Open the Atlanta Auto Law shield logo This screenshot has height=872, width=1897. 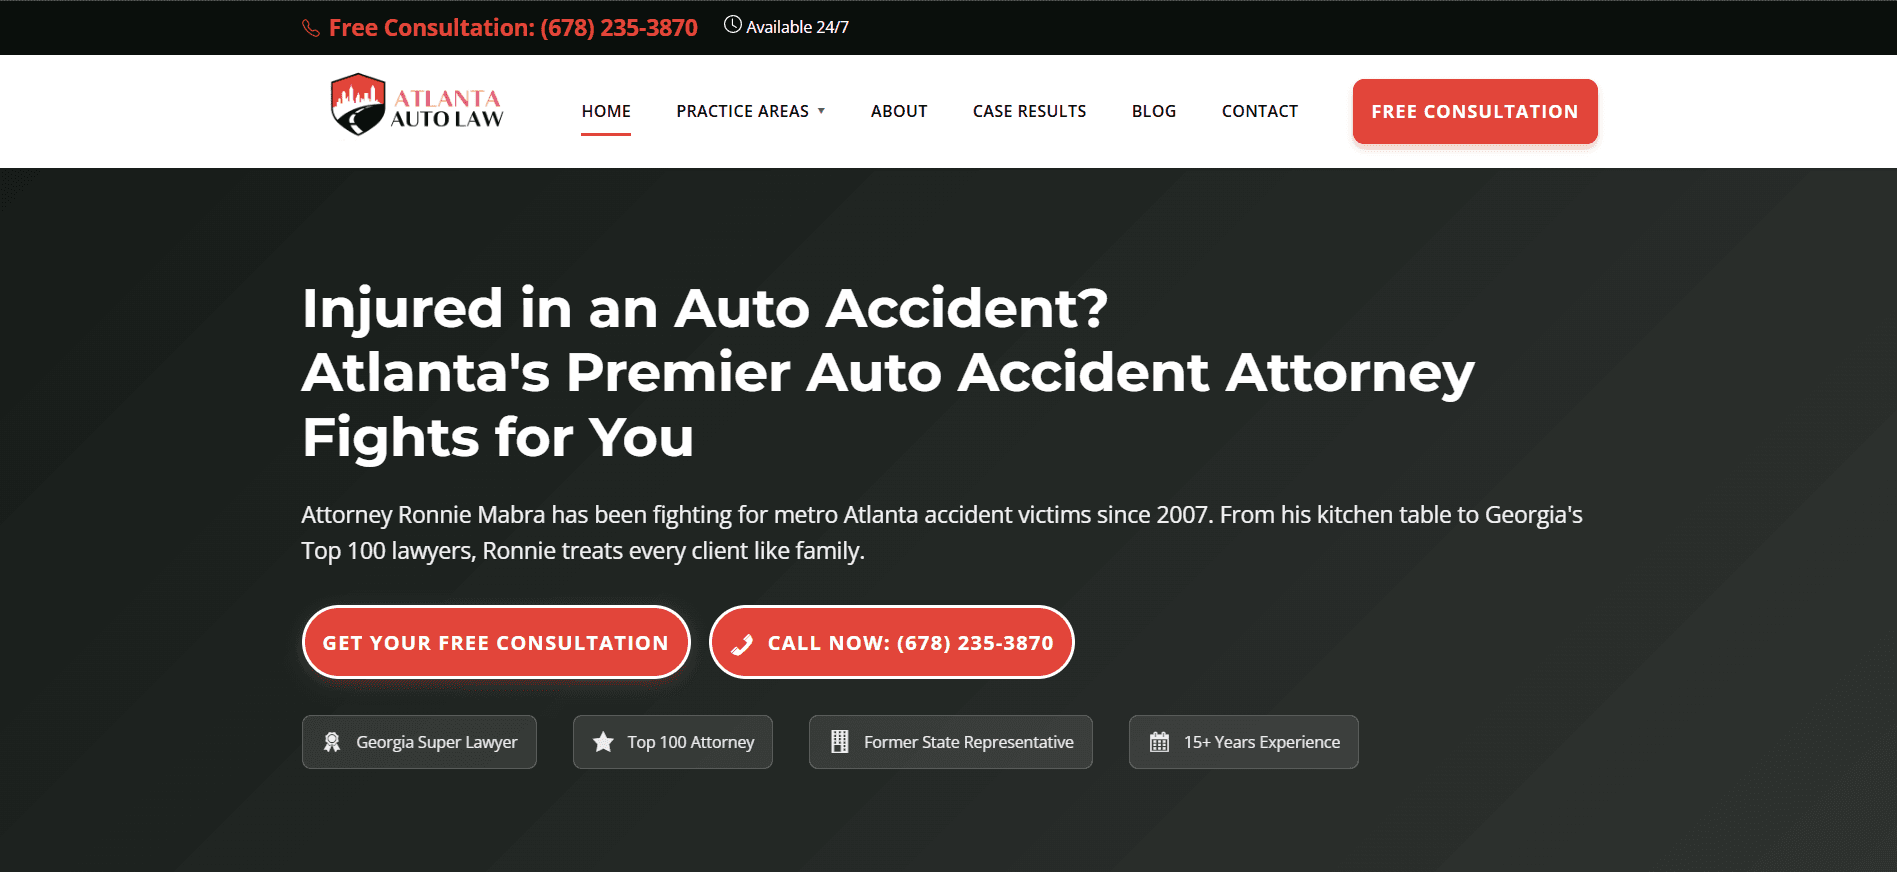point(358,104)
